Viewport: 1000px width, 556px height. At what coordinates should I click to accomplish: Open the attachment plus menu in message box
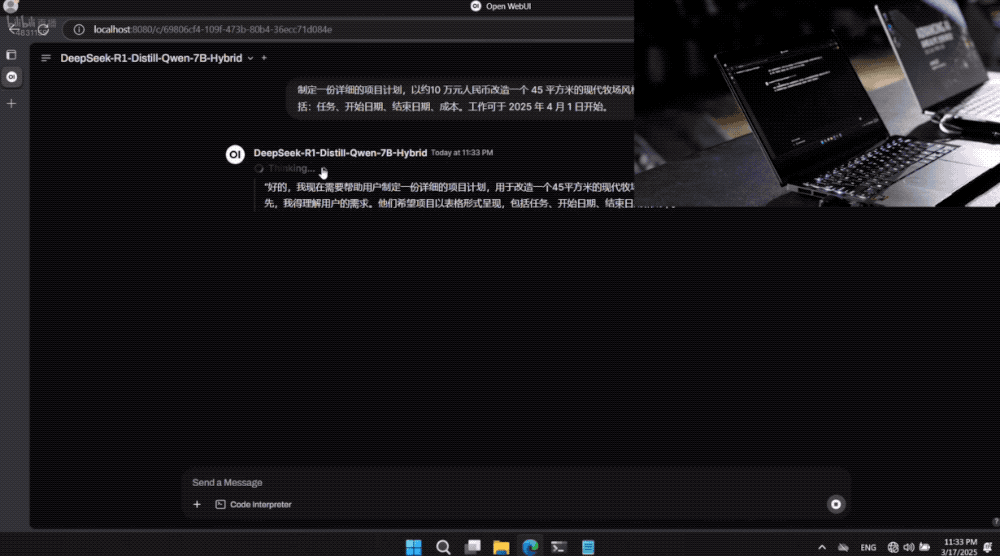[x=197, y=504]
